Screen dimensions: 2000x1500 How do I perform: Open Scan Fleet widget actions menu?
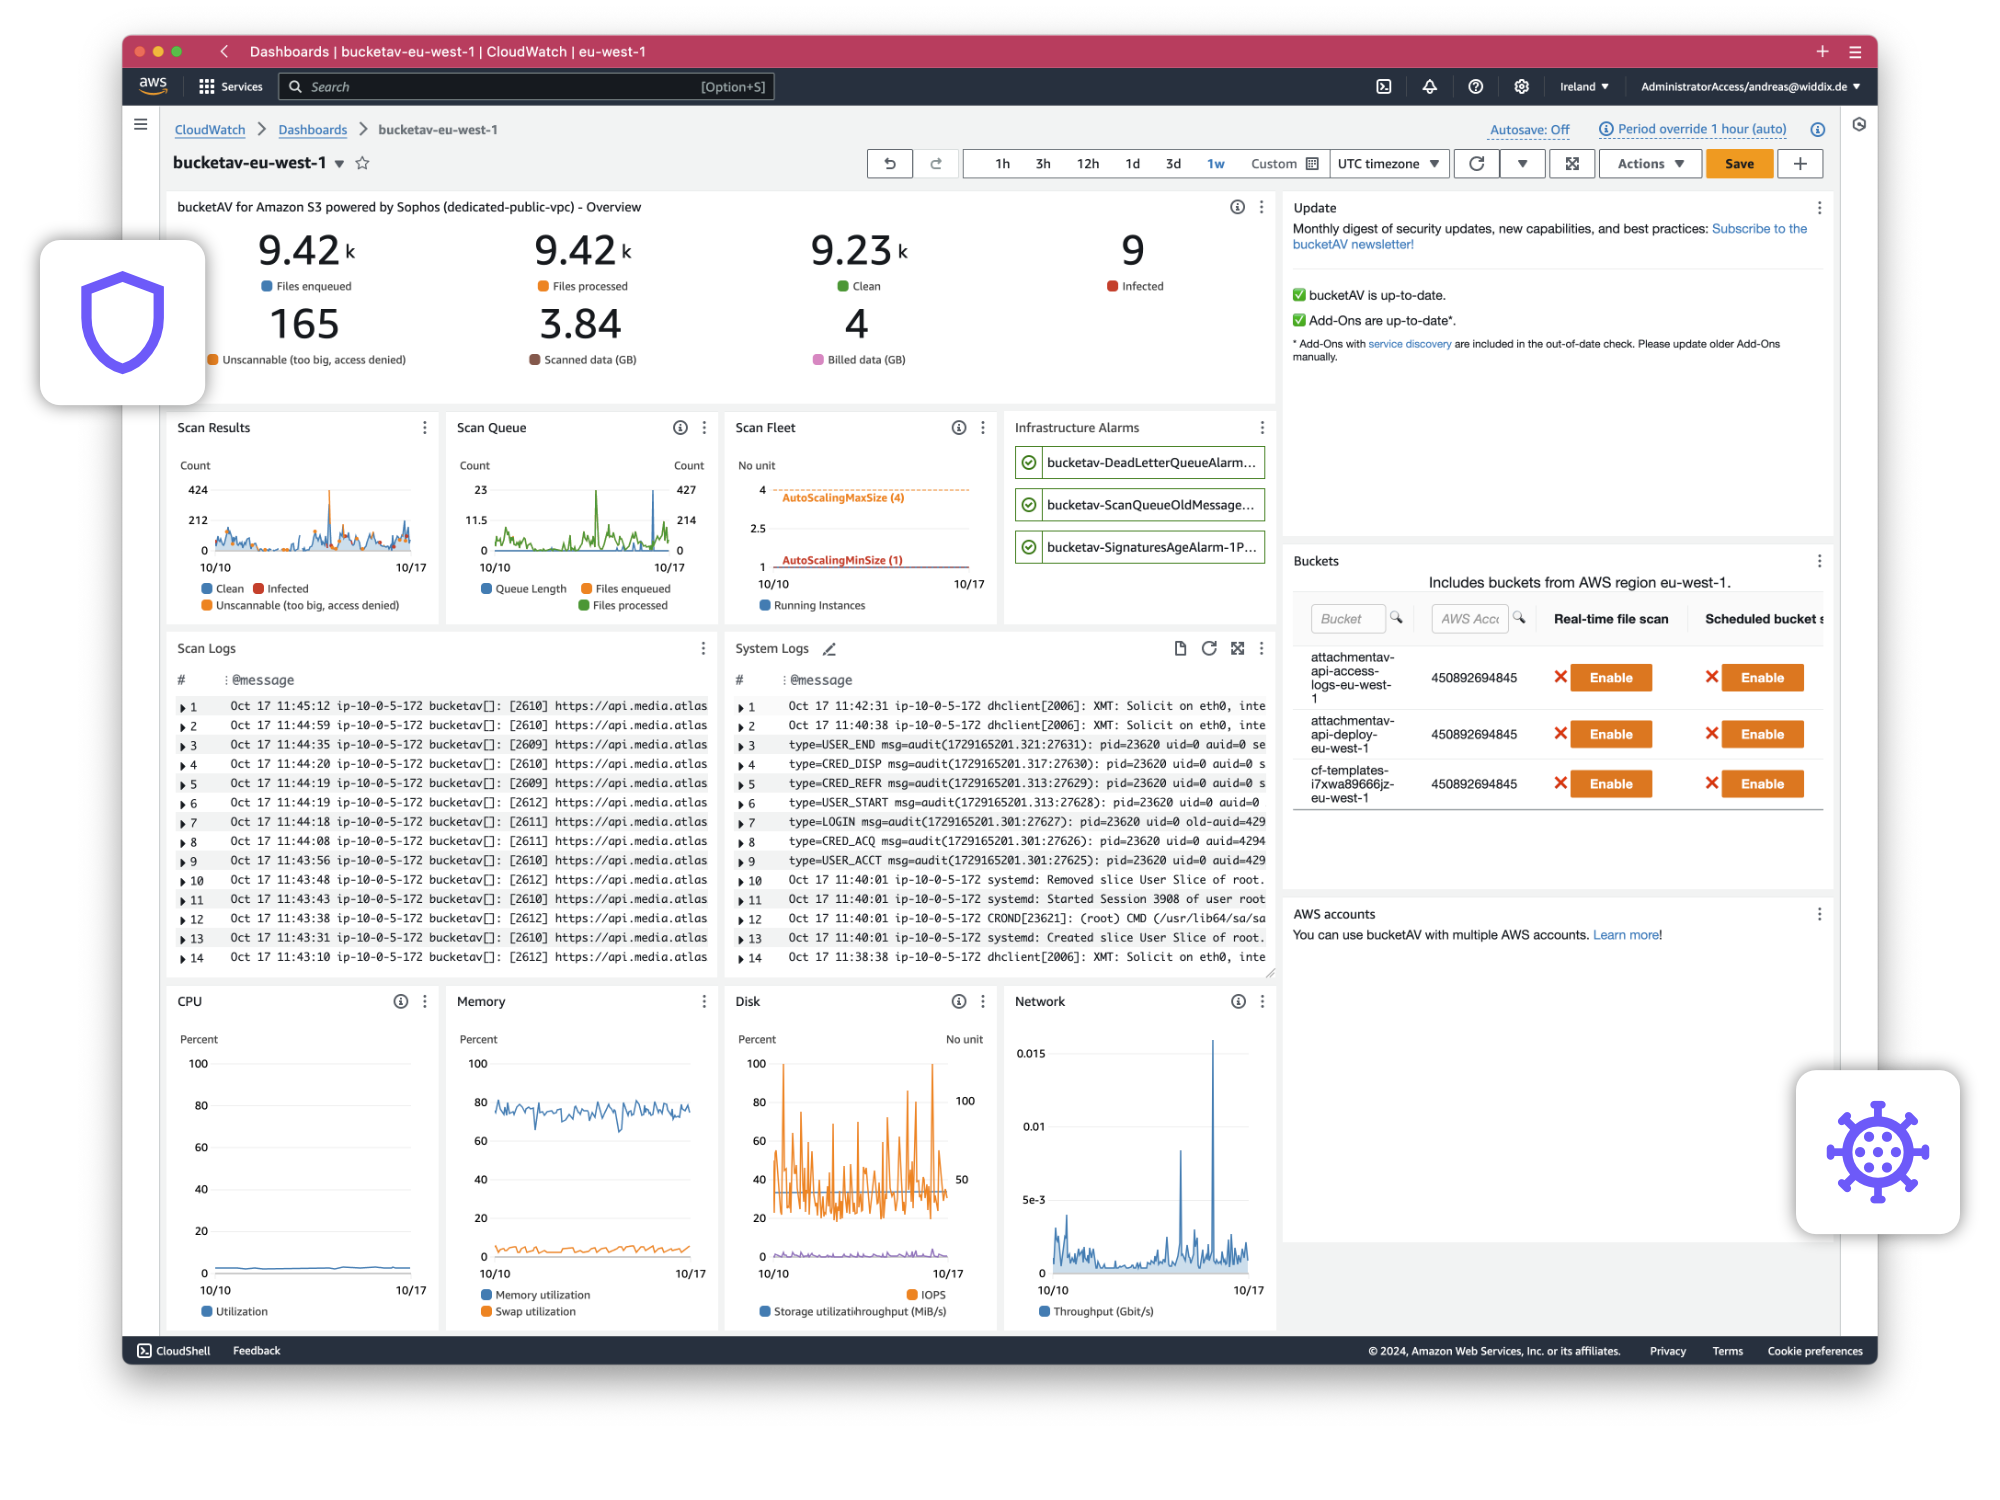[983, 428]
